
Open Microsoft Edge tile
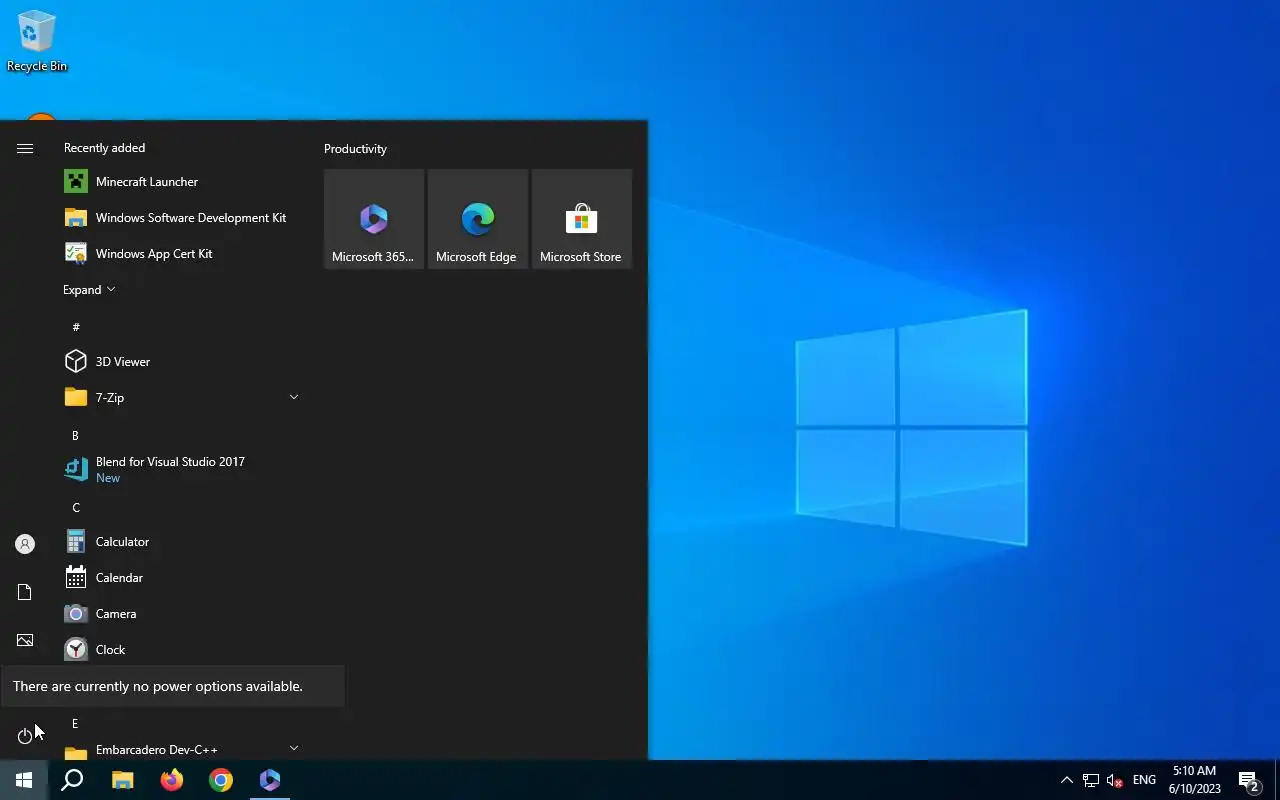point(478,219)
